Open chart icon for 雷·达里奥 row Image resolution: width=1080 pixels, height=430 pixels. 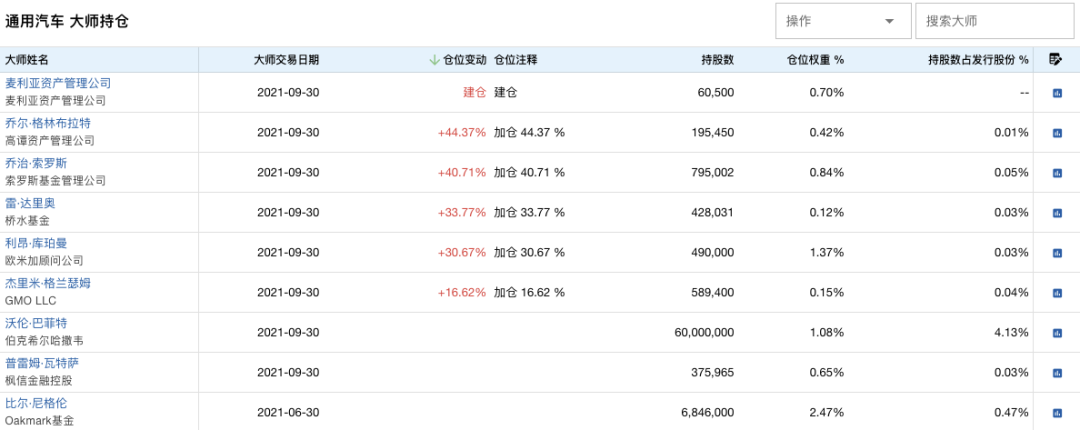1057,213
